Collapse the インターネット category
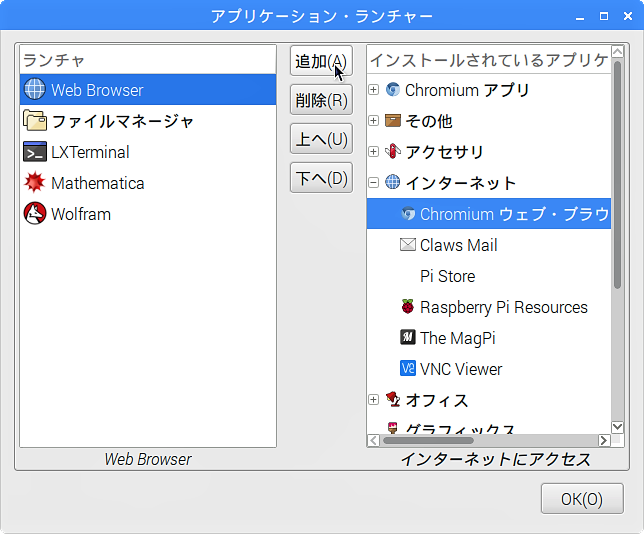This screenshot has height=534, width=644. [373, 182]
